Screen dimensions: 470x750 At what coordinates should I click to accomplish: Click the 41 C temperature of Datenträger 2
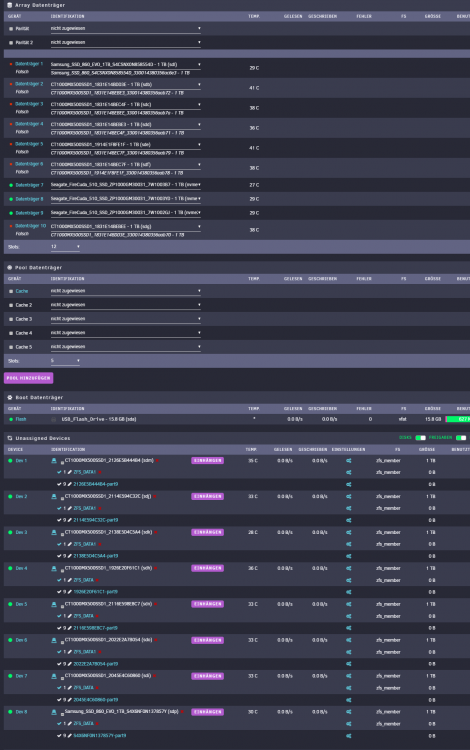(254, 88)
